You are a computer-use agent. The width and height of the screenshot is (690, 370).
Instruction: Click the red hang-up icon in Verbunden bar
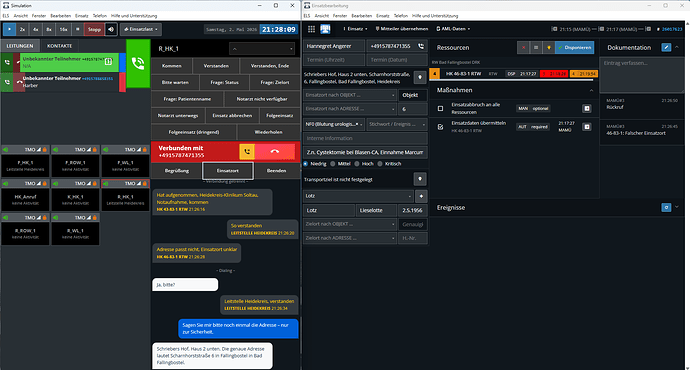[x=275, y=151]
